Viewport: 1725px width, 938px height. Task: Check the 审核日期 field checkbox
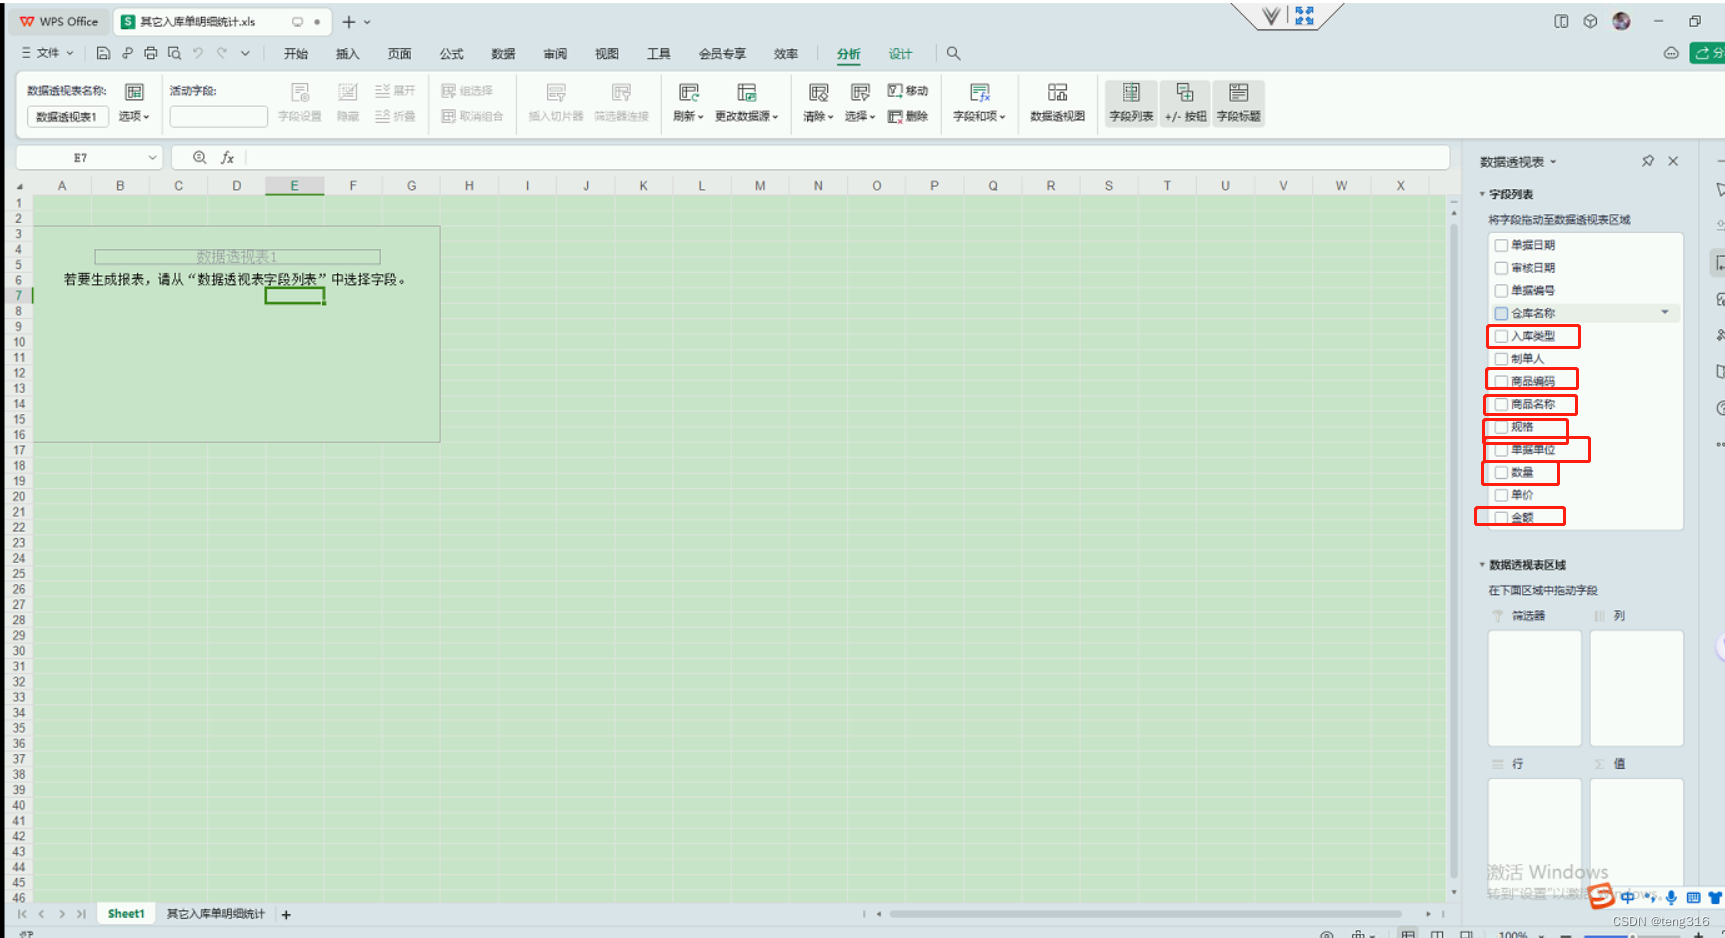coord(1501,268)
